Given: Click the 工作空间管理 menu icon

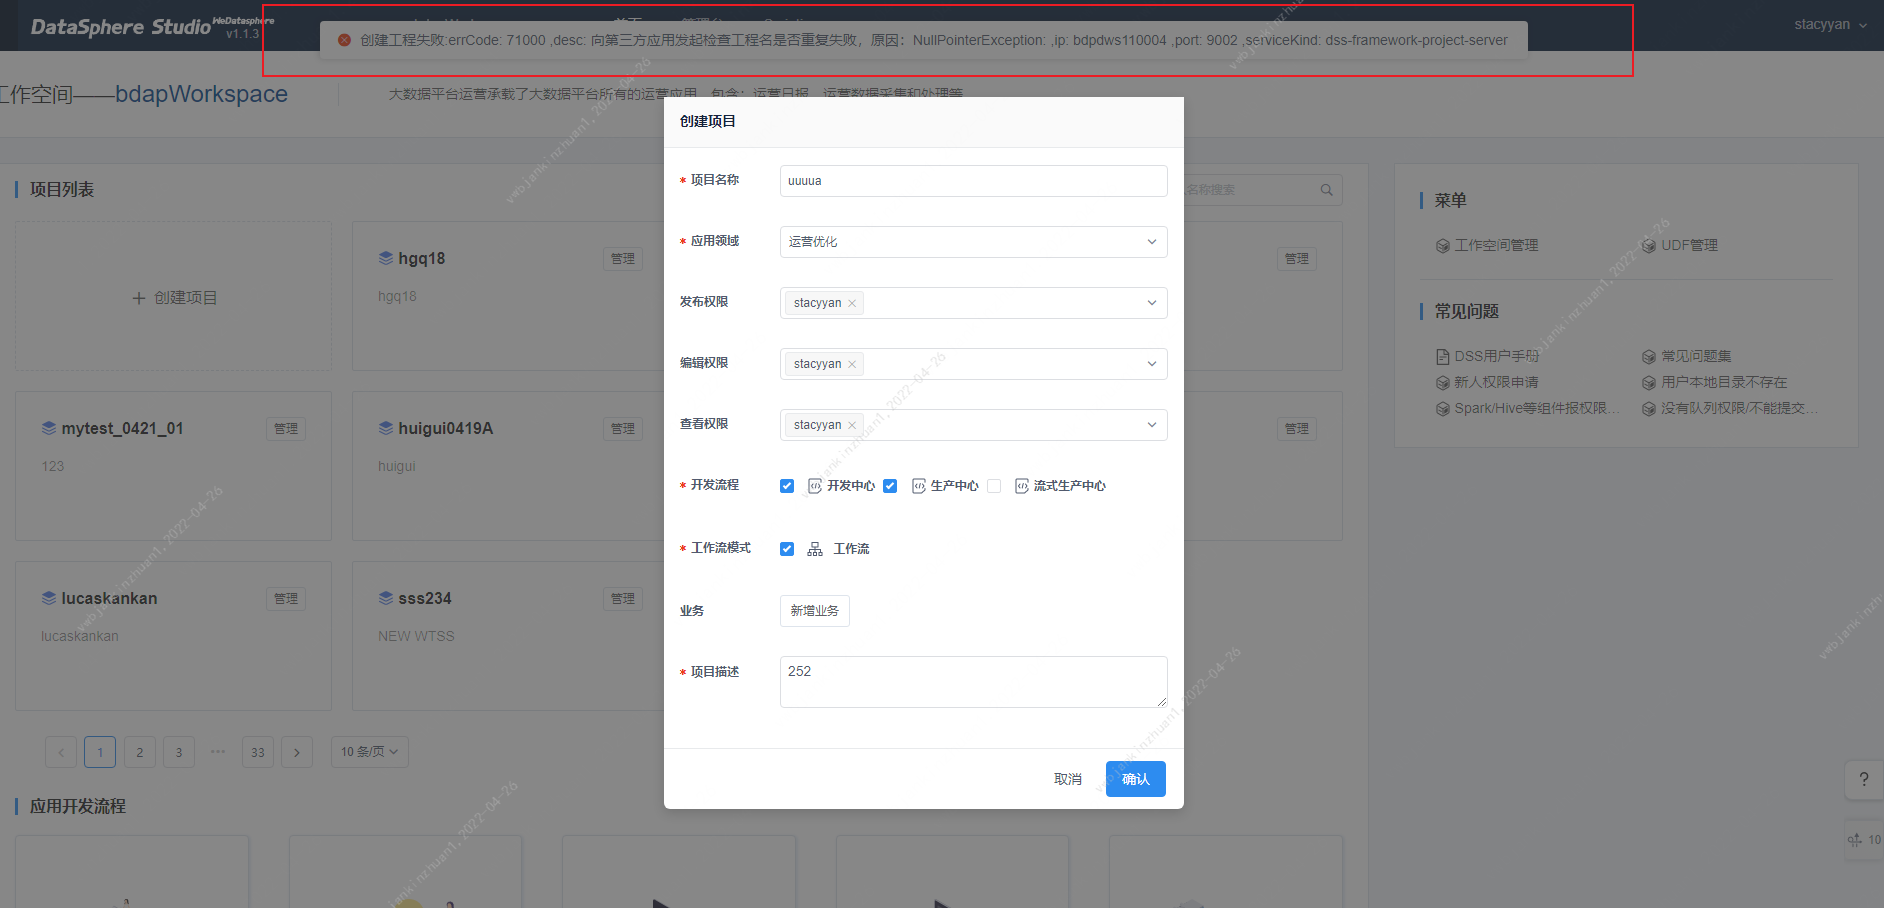Looking at the screenshot, I should coord(1442,246).
